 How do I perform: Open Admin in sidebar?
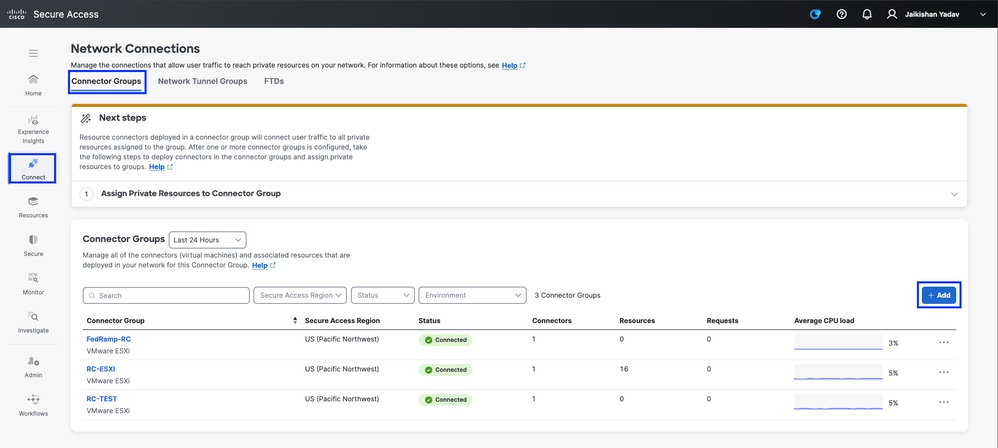tap(33, 367)
